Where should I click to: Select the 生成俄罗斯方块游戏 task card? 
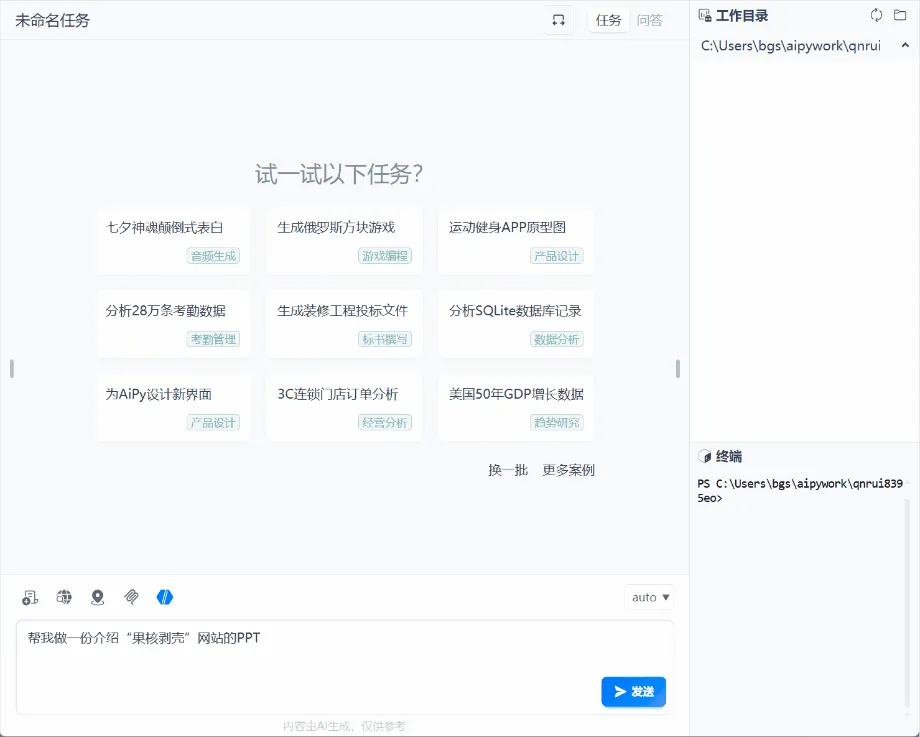tap(344, 241)
